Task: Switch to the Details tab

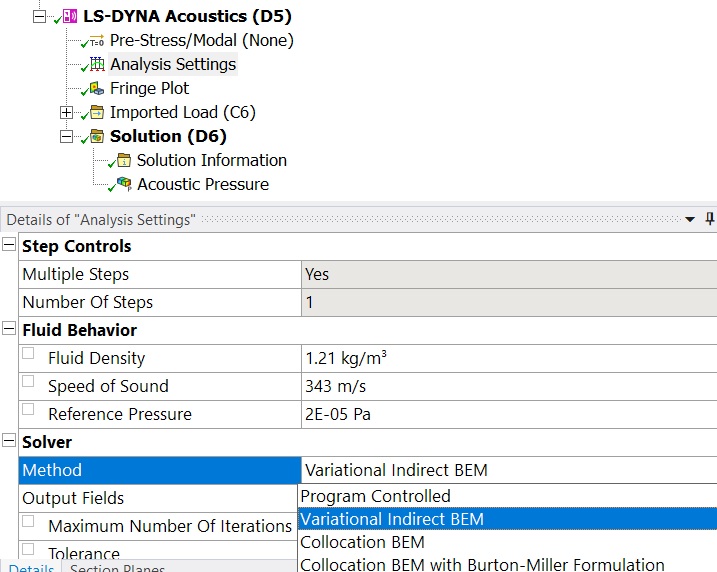Action: [x=31, y=568]
